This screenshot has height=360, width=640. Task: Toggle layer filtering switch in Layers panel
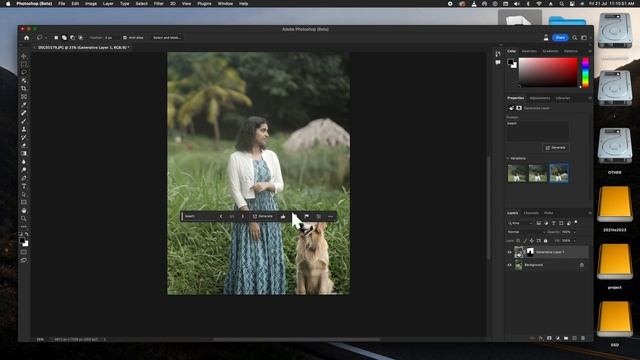coord(576,222)
